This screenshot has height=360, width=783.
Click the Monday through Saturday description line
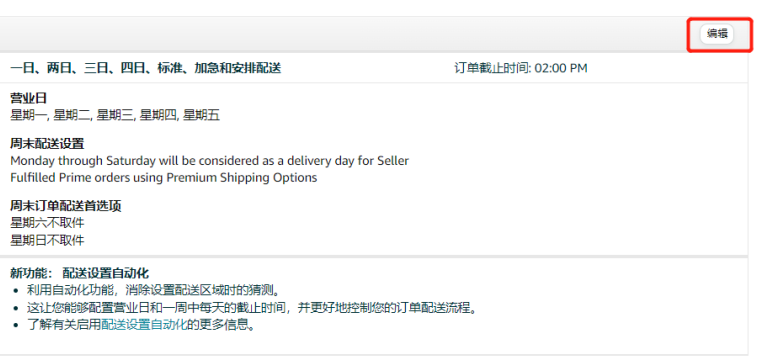pyautogui.click(x=210, y=161)
